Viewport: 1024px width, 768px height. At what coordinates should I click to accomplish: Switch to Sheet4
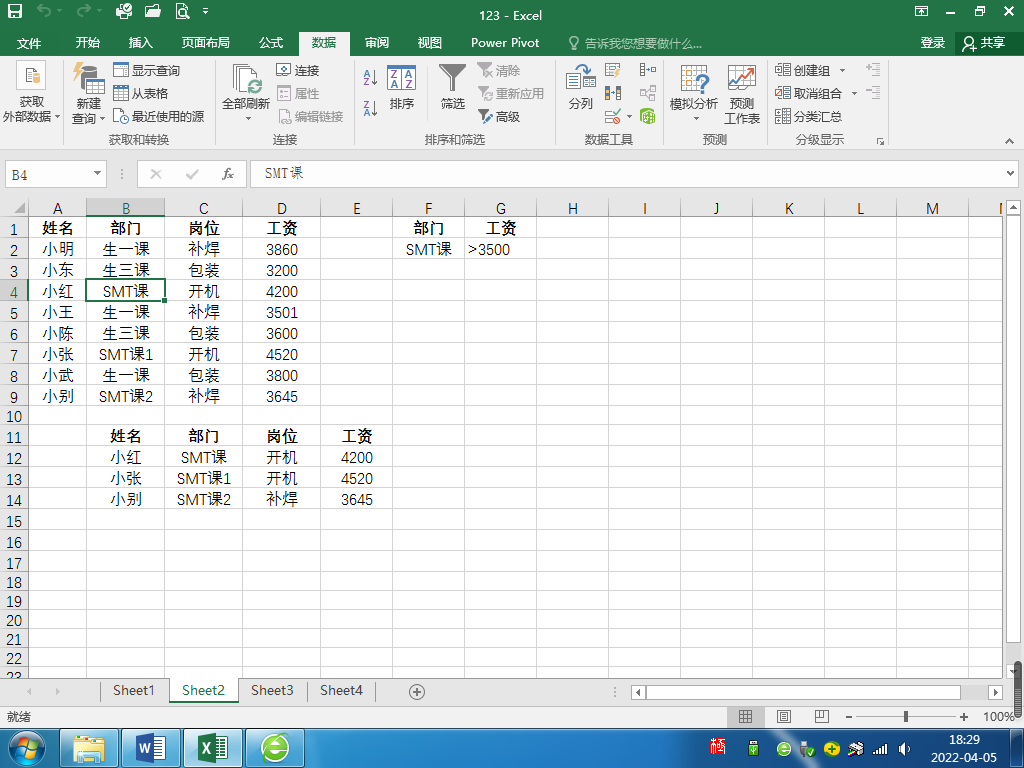click(341, 690)
